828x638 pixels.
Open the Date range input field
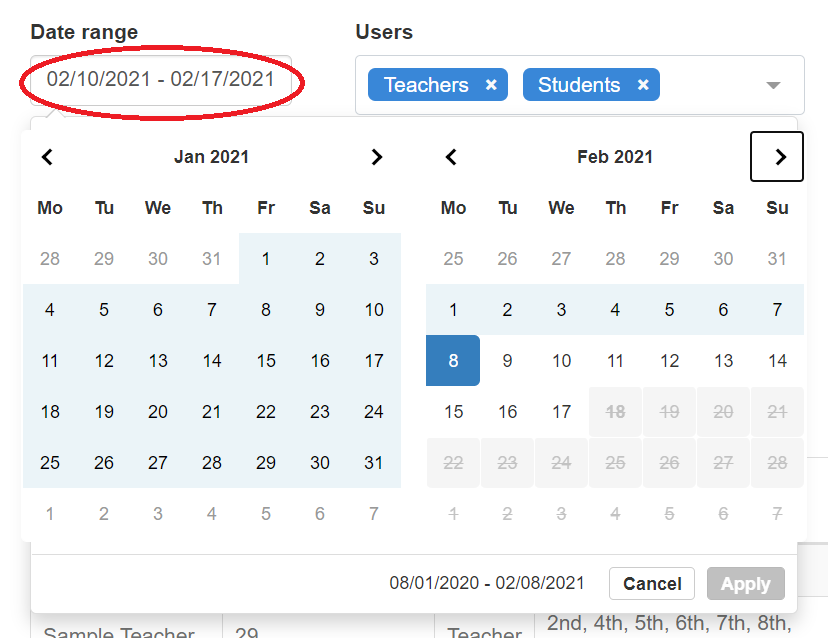click(x=161, y=80)
